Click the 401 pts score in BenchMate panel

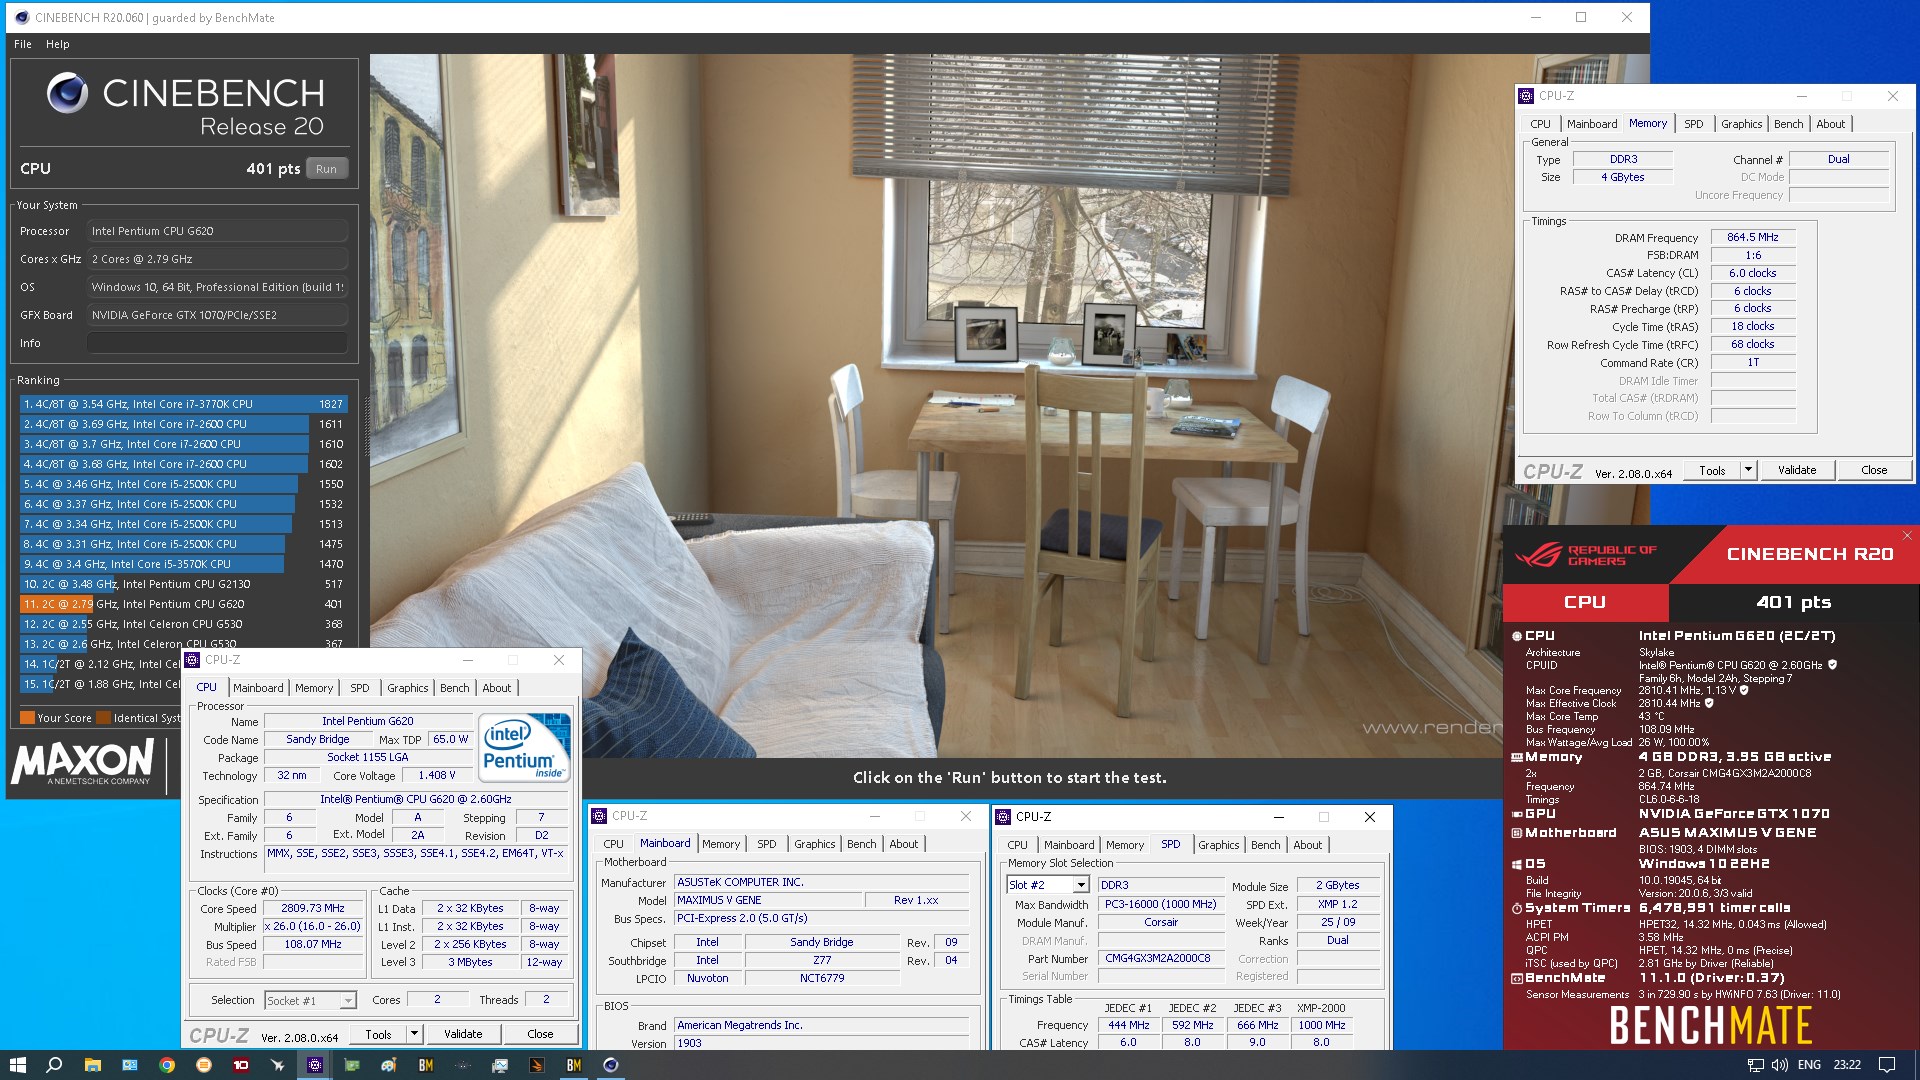click(x=1793, y=602)
